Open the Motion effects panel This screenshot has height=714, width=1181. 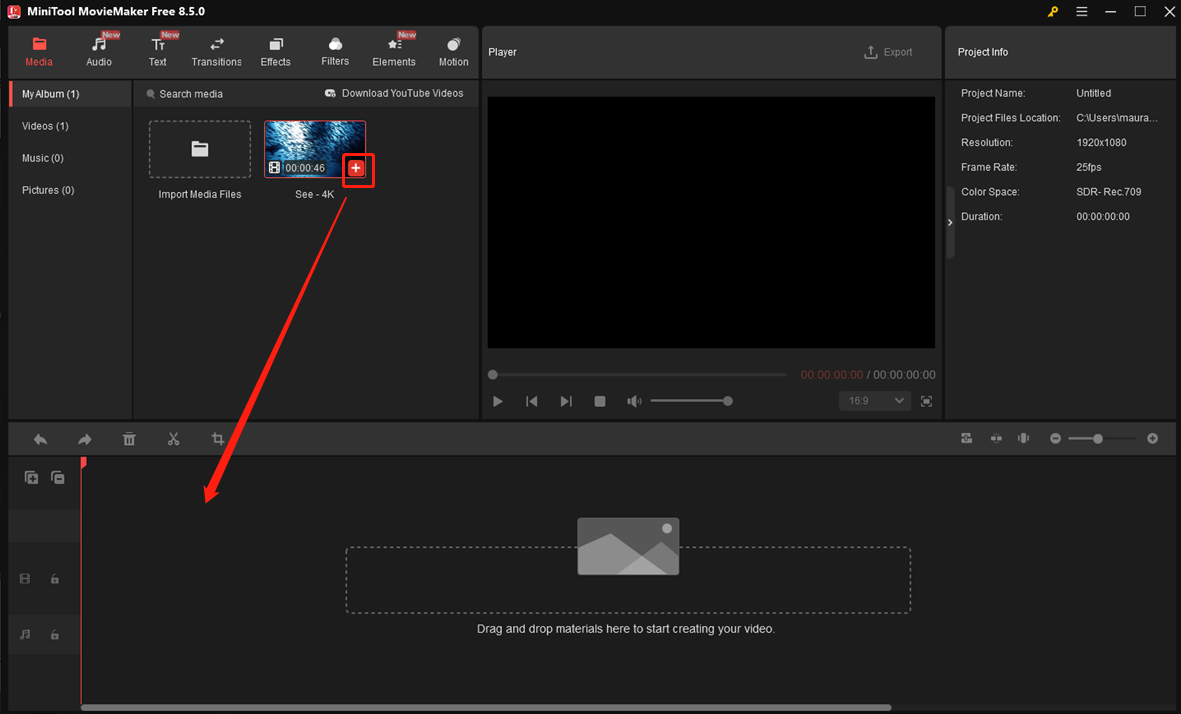[453, 50]
